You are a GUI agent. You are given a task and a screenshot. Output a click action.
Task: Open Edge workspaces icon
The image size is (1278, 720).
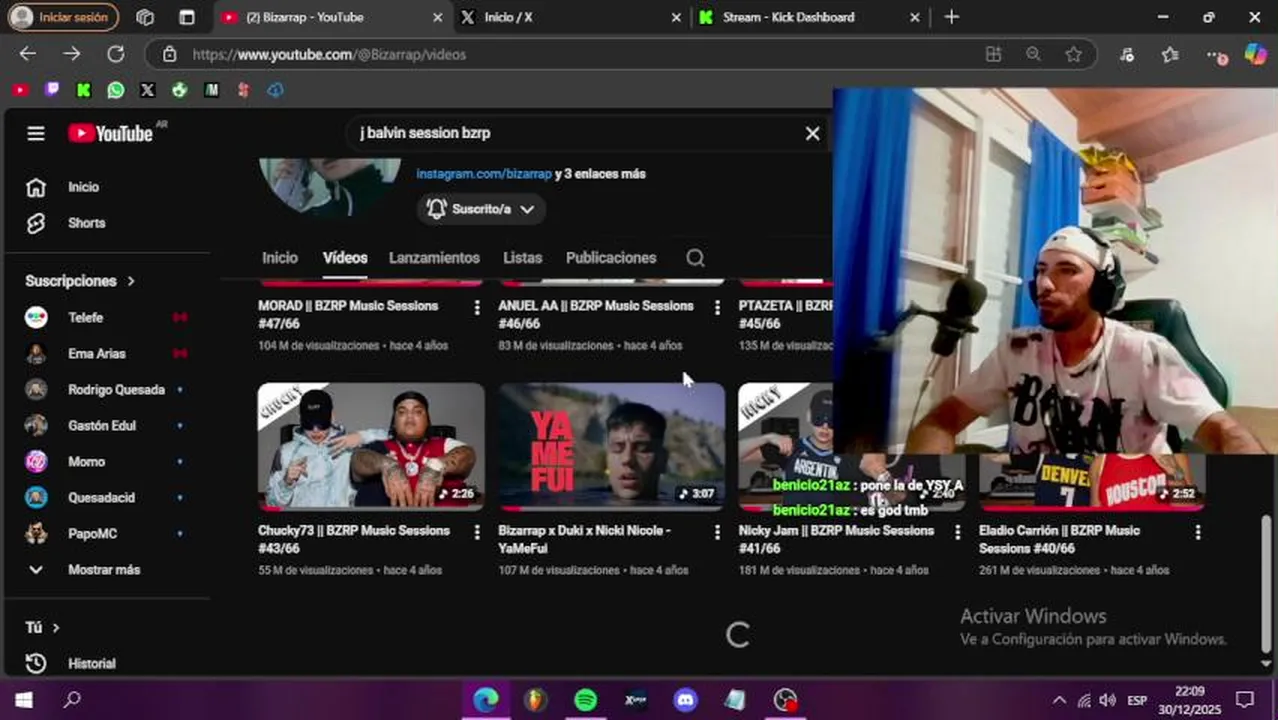(x=145, y=17)
